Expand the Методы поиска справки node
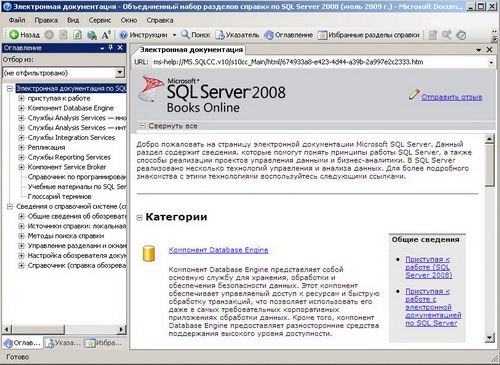The width and height of the screenshot is (500, 365). pyautogui.click(x=21, y=236)
